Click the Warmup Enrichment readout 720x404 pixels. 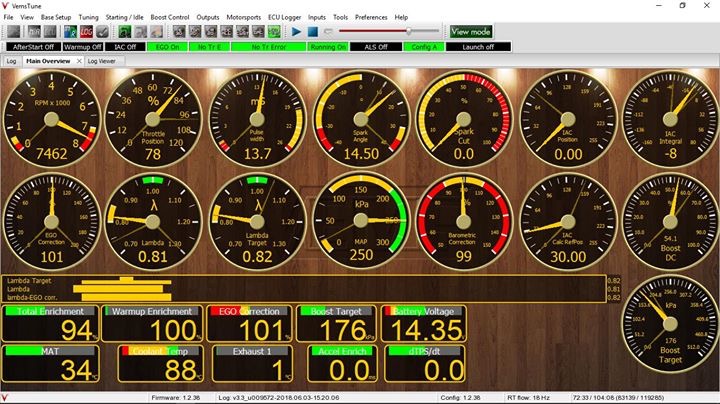[152, 324]
